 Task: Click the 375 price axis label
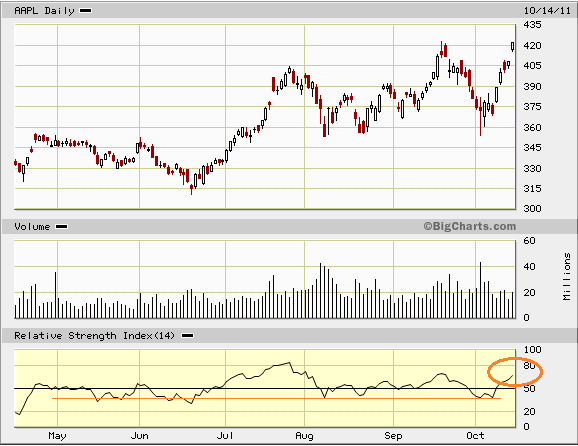click(532, 107)
